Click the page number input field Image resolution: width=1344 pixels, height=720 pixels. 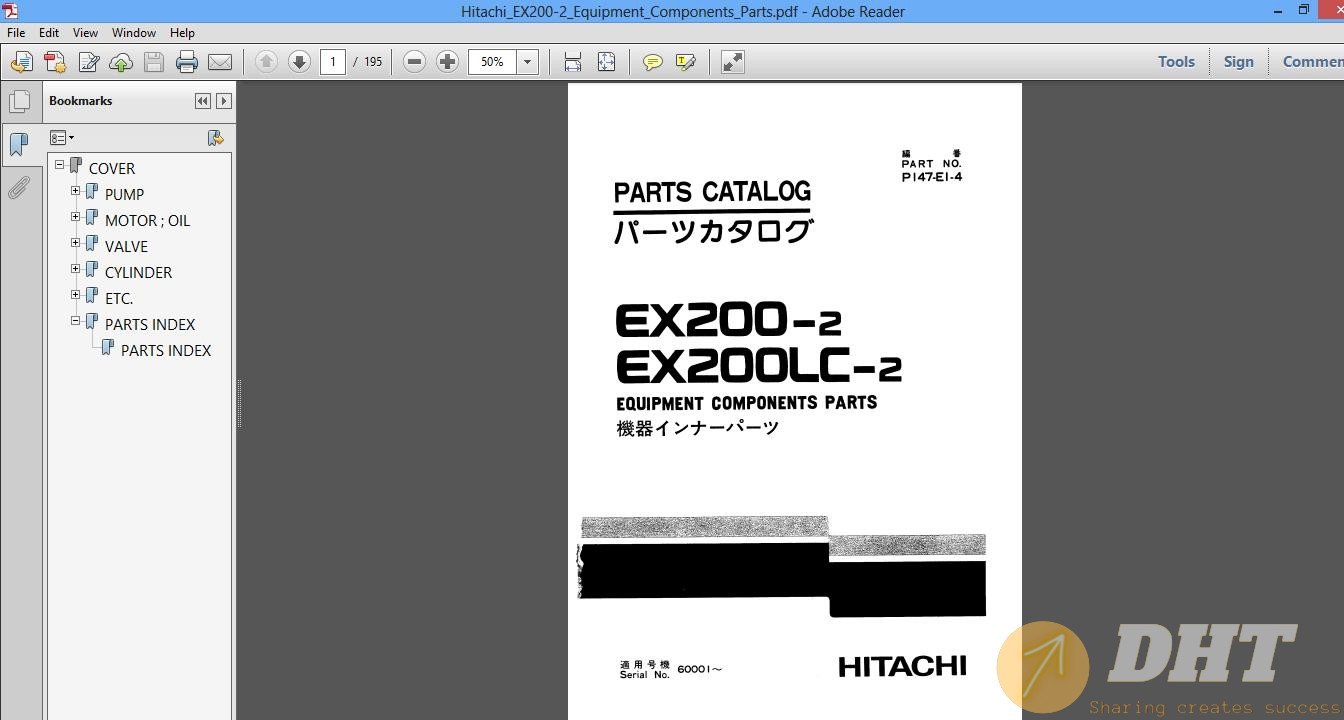(x=333, y=62)
